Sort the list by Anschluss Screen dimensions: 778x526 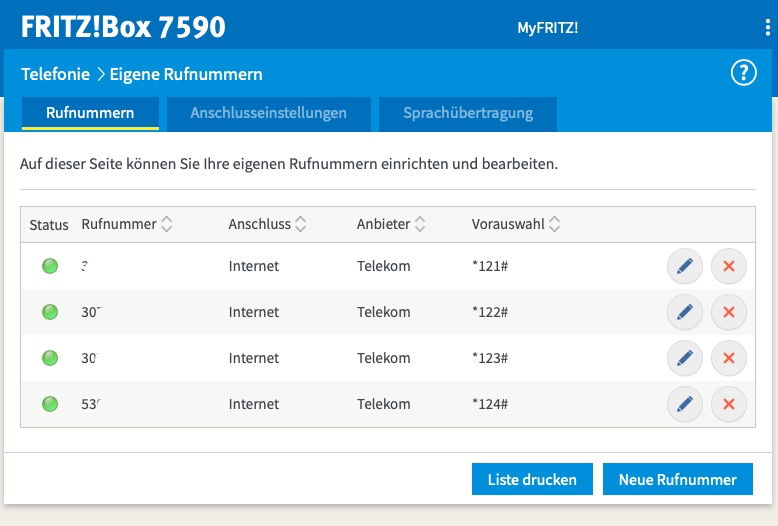coord(300,225)
